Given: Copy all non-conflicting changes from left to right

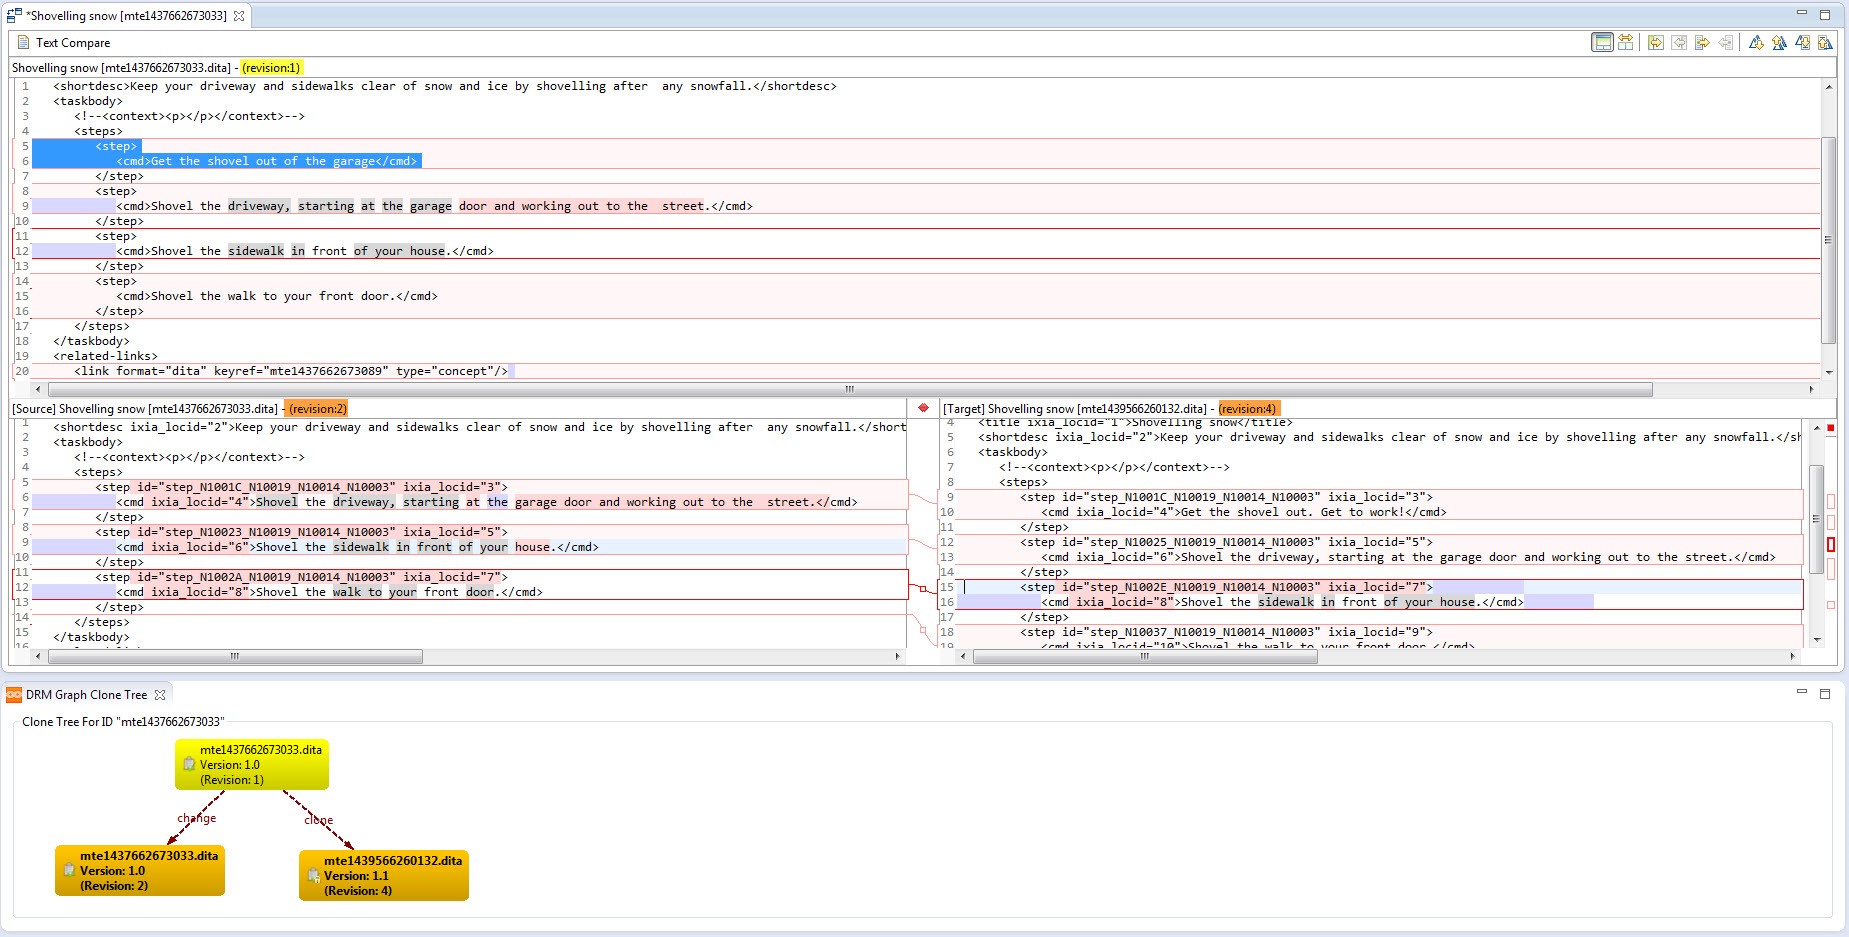Looking at the screenshot, I should coord(1656,42).
